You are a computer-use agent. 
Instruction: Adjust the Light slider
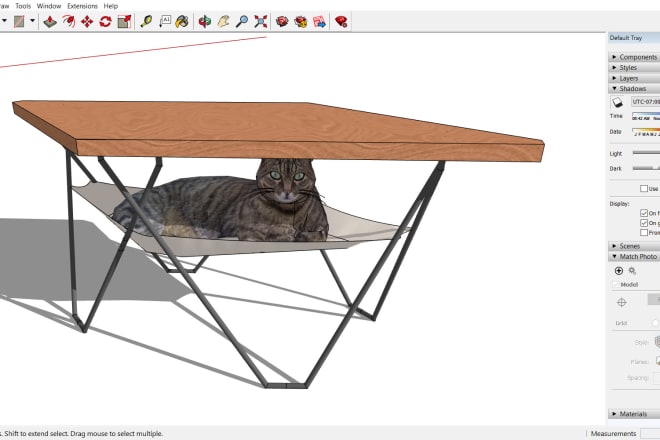(646, 153)
